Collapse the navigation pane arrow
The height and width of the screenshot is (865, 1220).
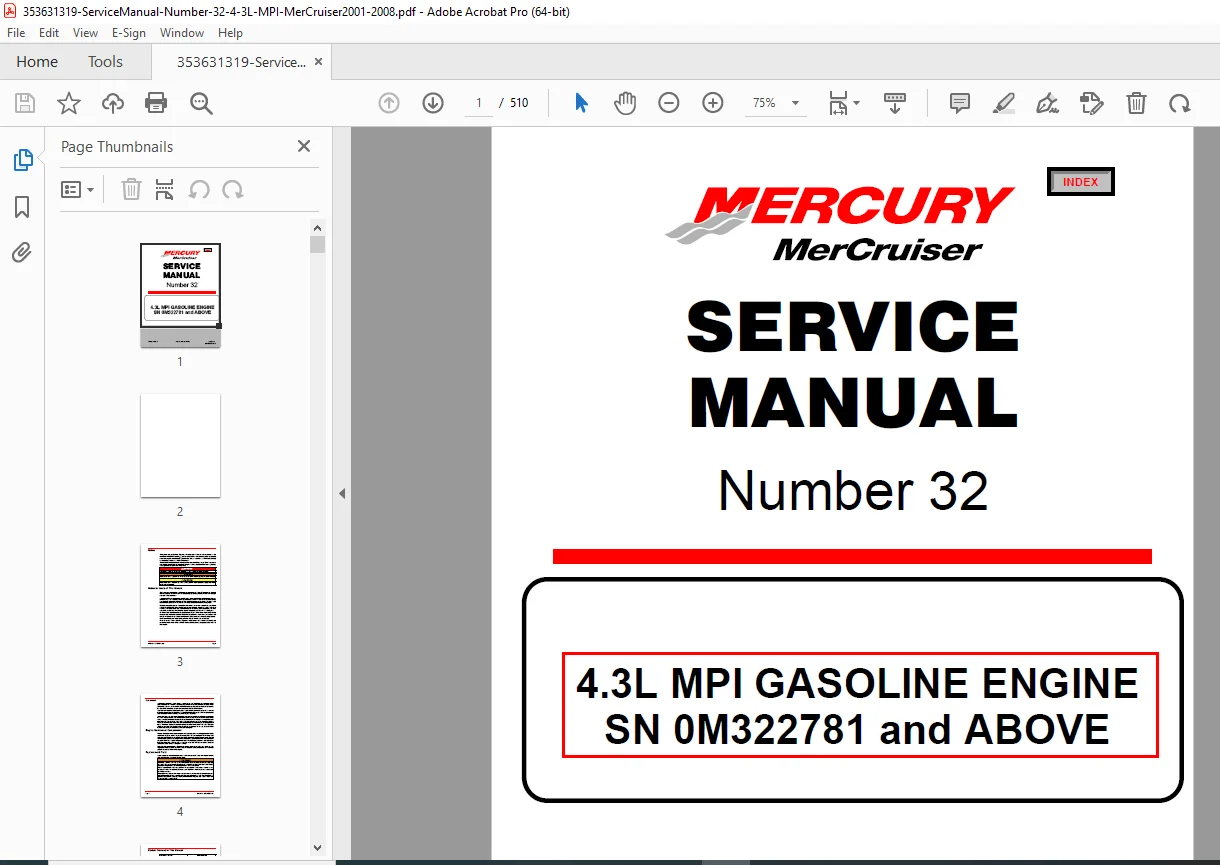click(x=342, y=493)
